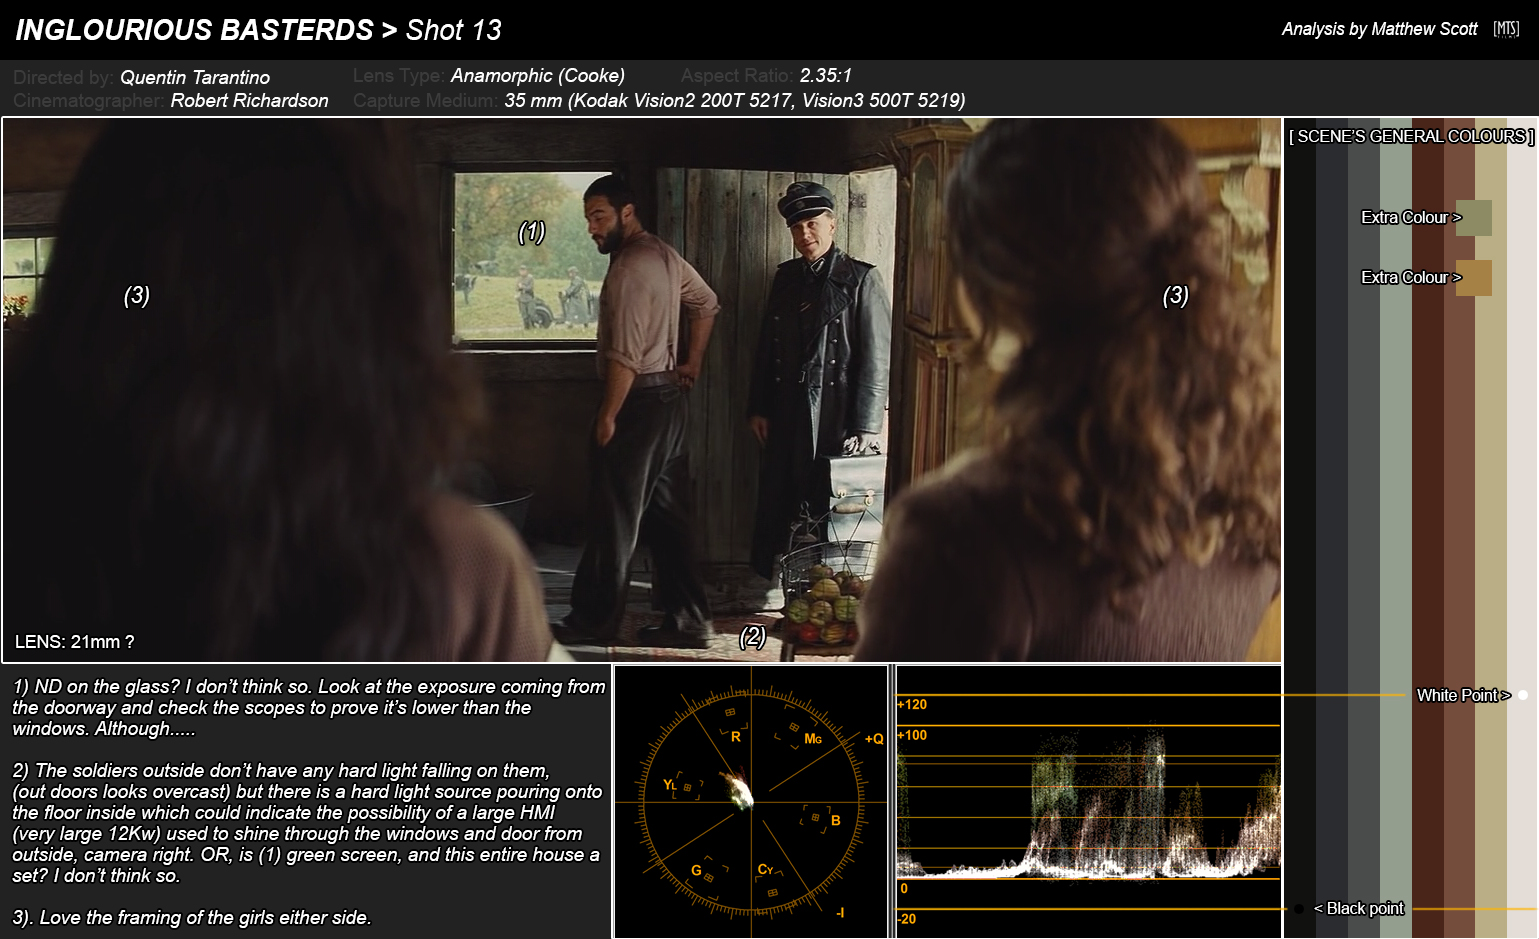The image size is (1539, 939).
Task: Click the "+Q" label on the vectorscope
Action: pyautogui.click(x=874, y=739)
